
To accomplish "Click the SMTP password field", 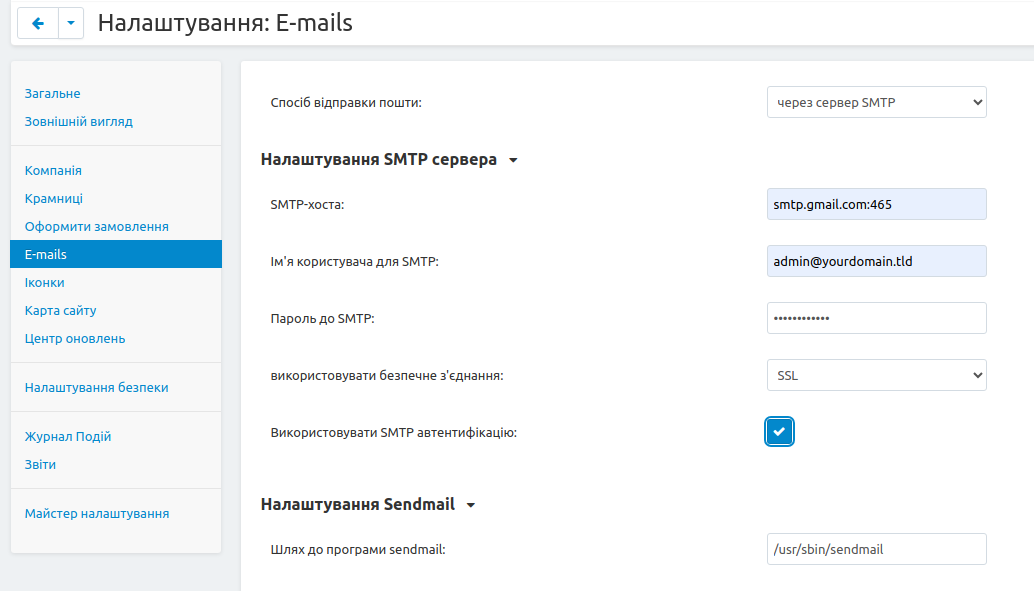I will (876, 318).
